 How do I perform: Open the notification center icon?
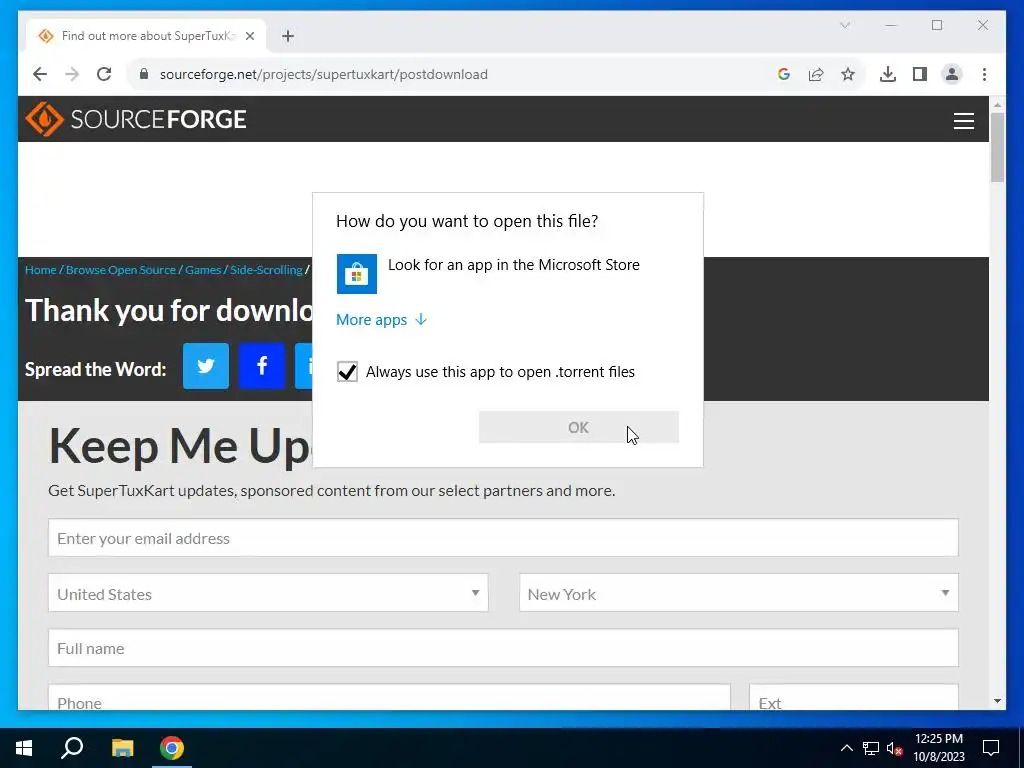point(991,748)
